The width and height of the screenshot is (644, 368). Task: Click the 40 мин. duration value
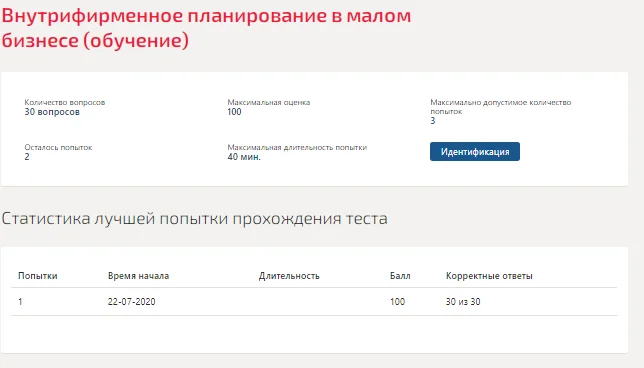(x=244, y=157)
